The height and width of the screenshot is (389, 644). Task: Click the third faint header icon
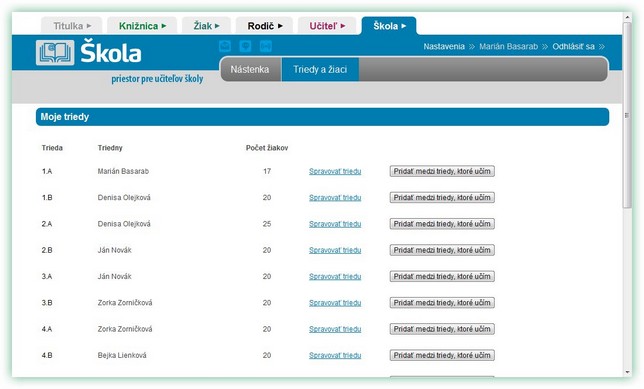(266, 46)
